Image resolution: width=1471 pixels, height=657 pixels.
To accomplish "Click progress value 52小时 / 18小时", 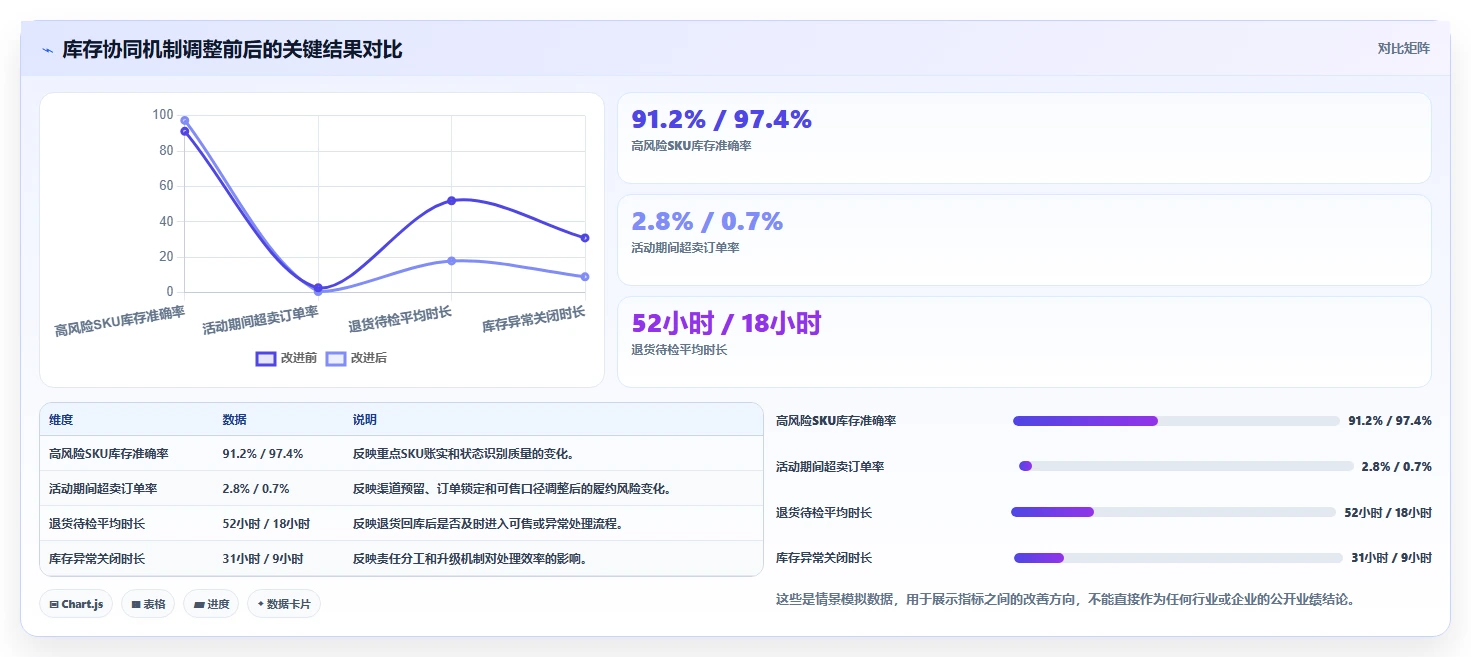I will click(1388, 512).
